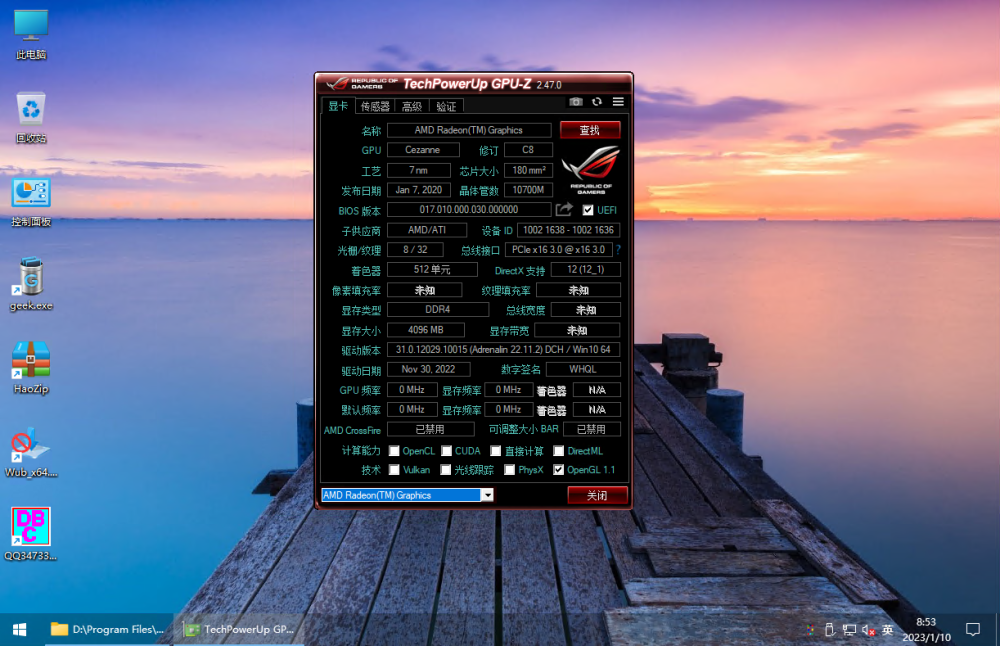Open D:\Program Files taskbar item
The image size is (1000, 646).
[108, 629]
